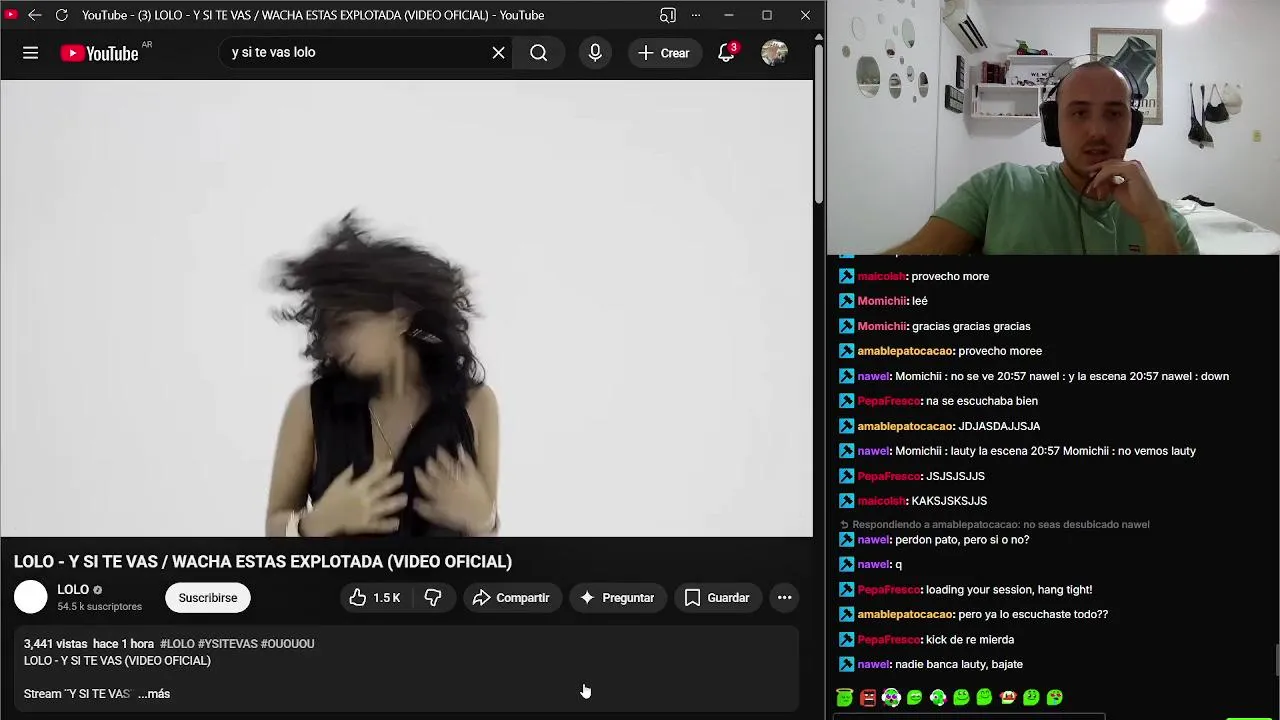
Task: Open Preguntar AI assistant
Action: [617, 598]
